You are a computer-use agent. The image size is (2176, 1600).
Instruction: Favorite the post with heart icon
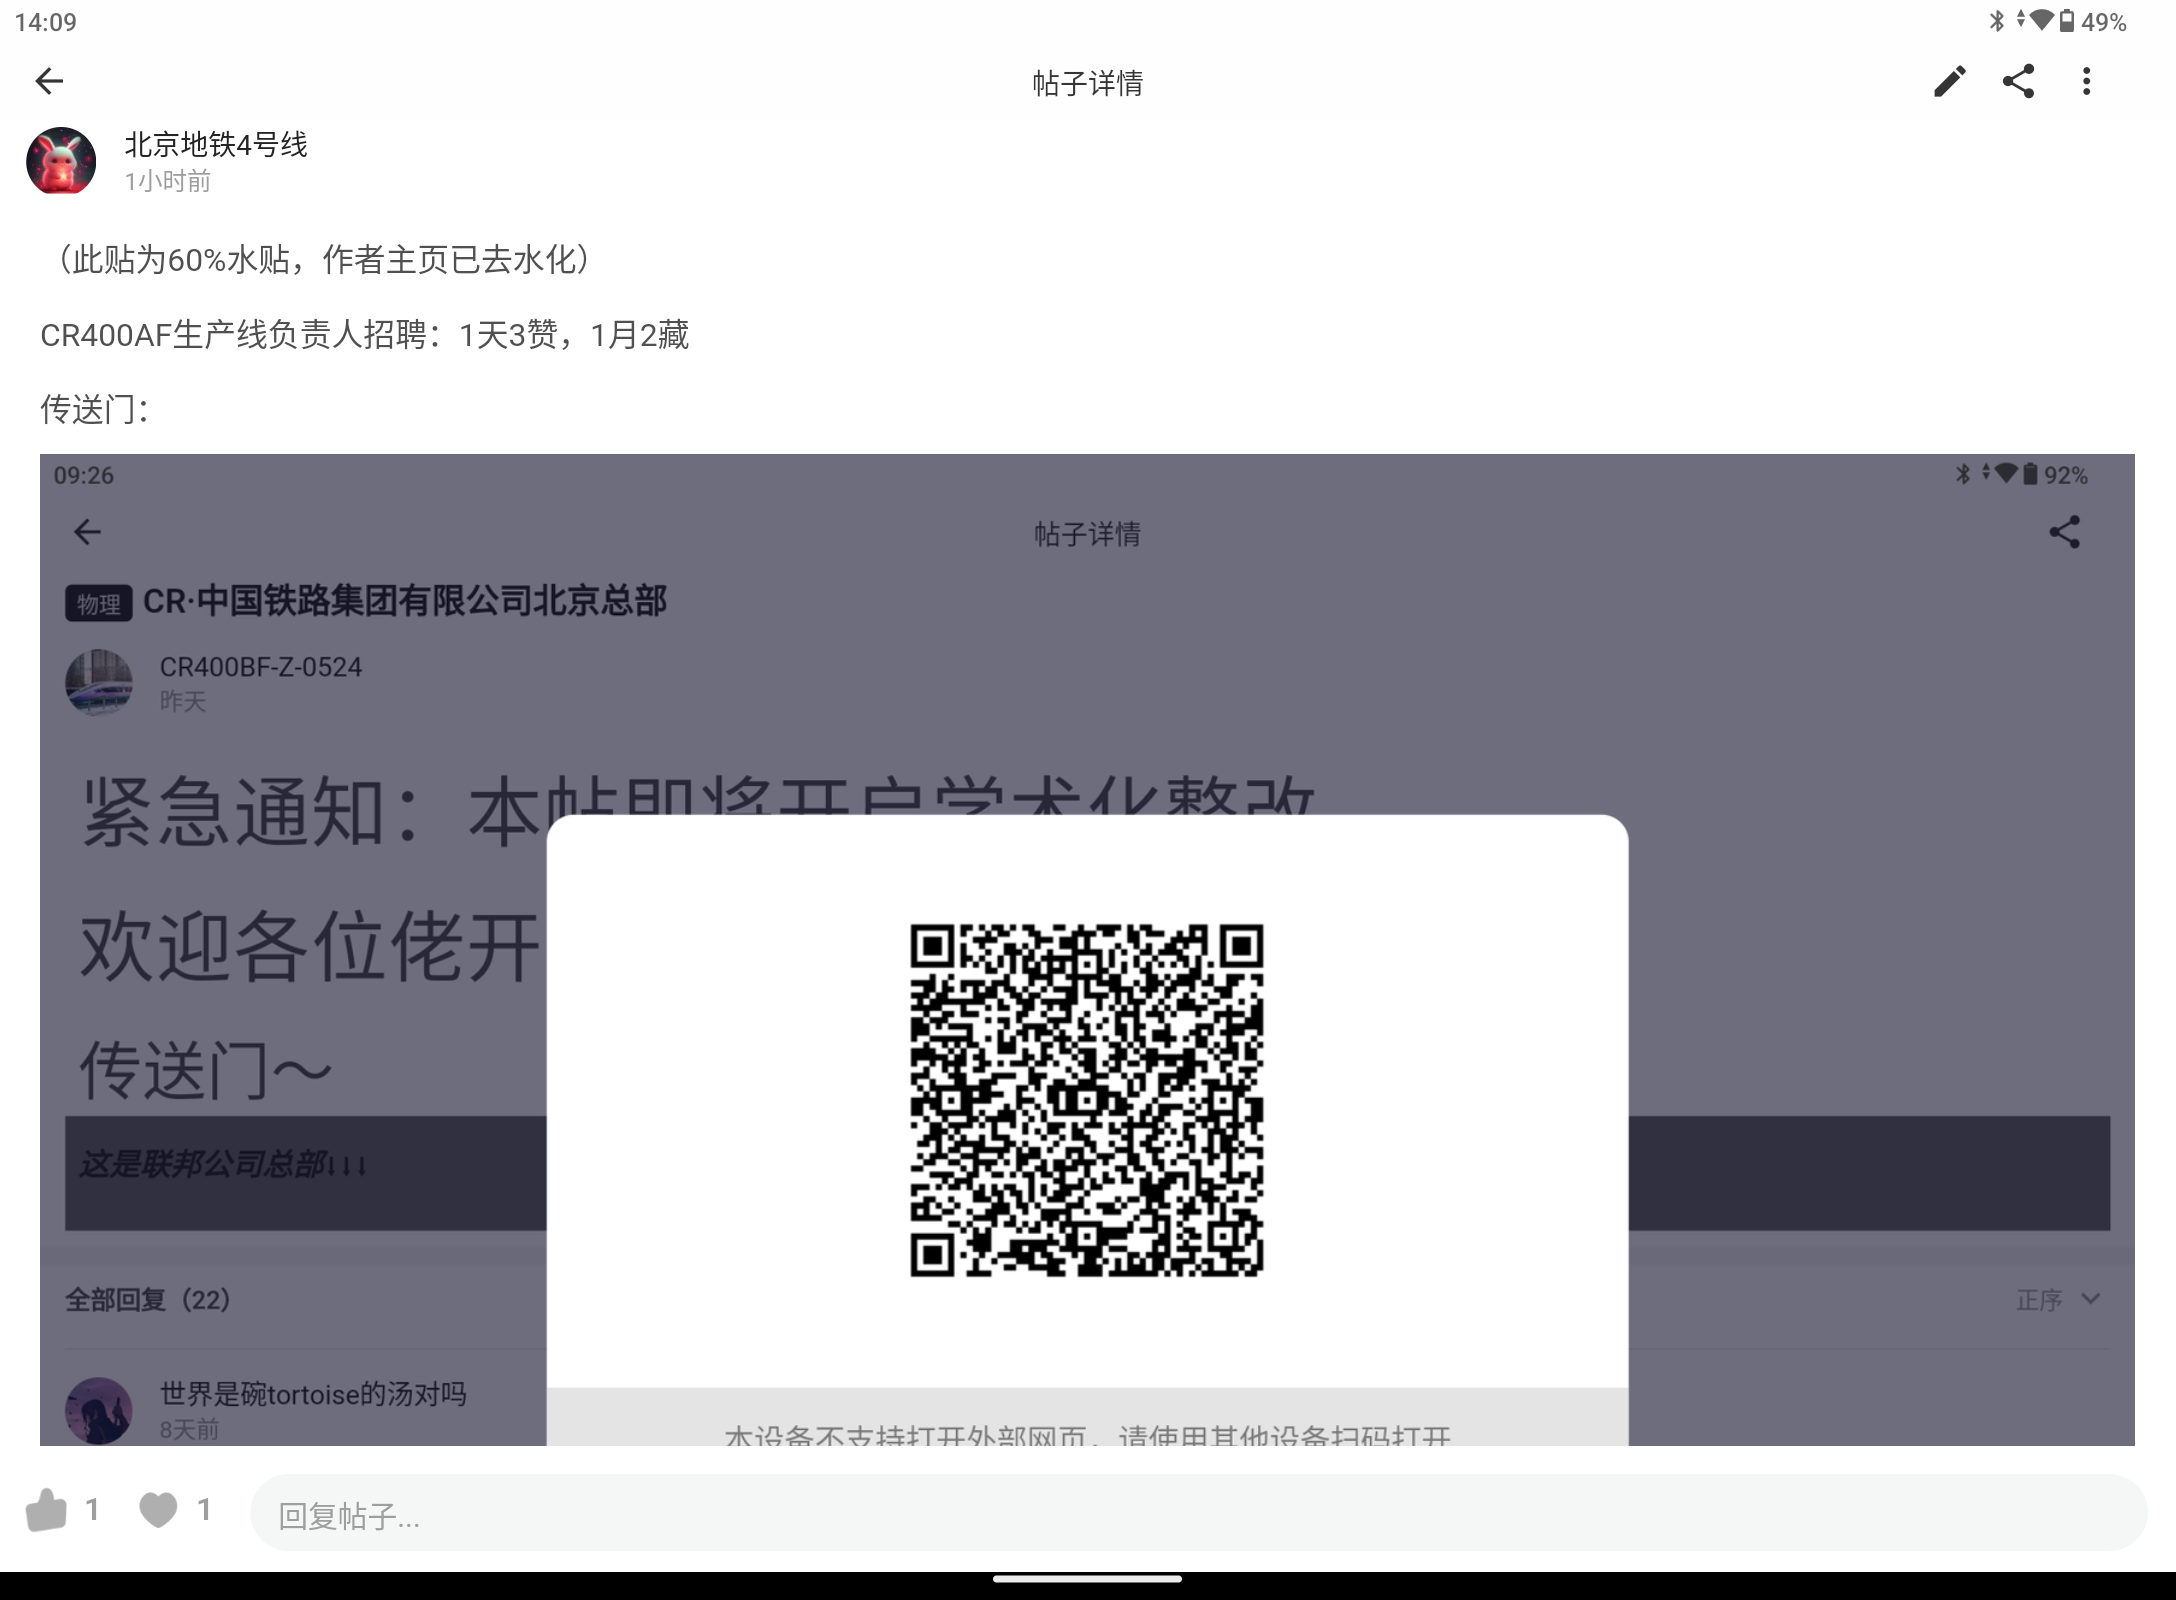(158, 1510)
